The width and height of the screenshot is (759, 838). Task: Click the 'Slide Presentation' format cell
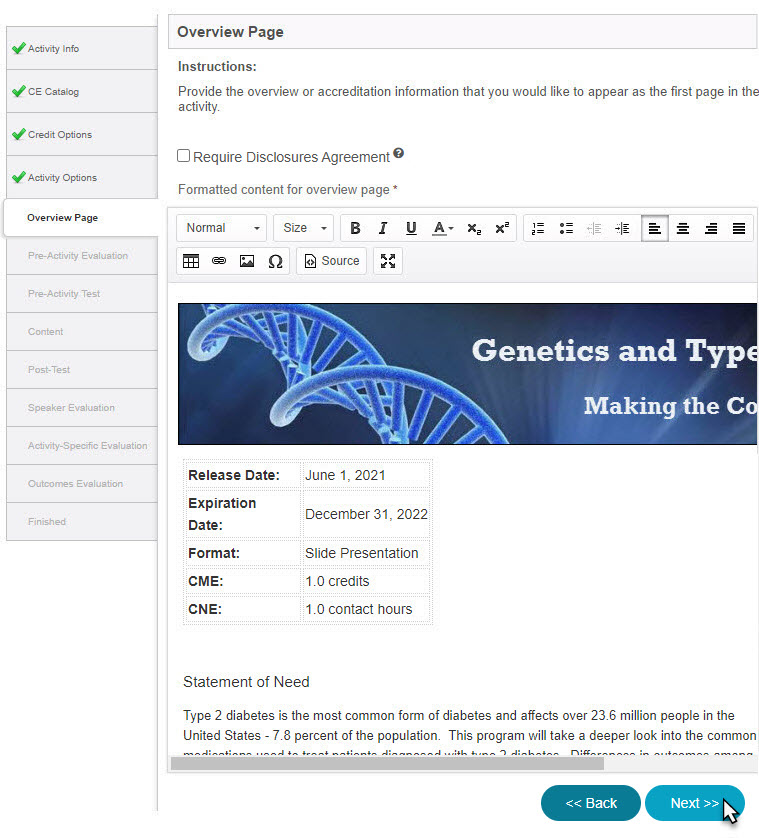tap(366, 553)
